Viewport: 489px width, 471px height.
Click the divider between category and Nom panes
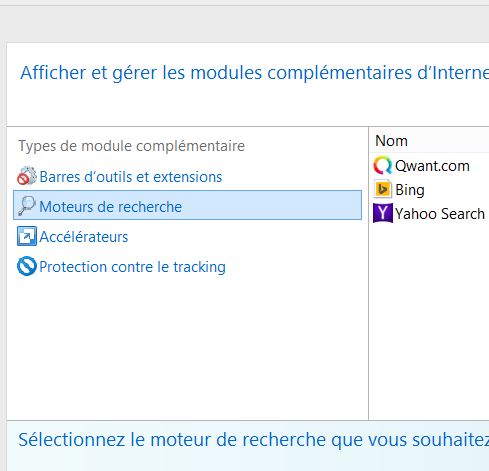368,273
